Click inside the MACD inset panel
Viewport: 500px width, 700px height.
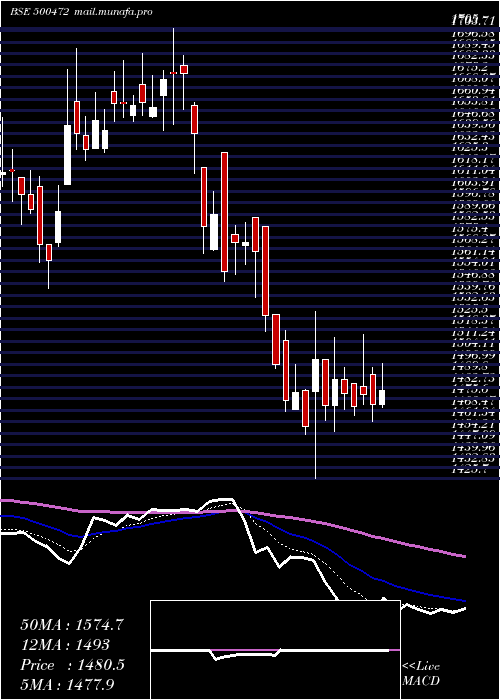(x=275, y=650)
